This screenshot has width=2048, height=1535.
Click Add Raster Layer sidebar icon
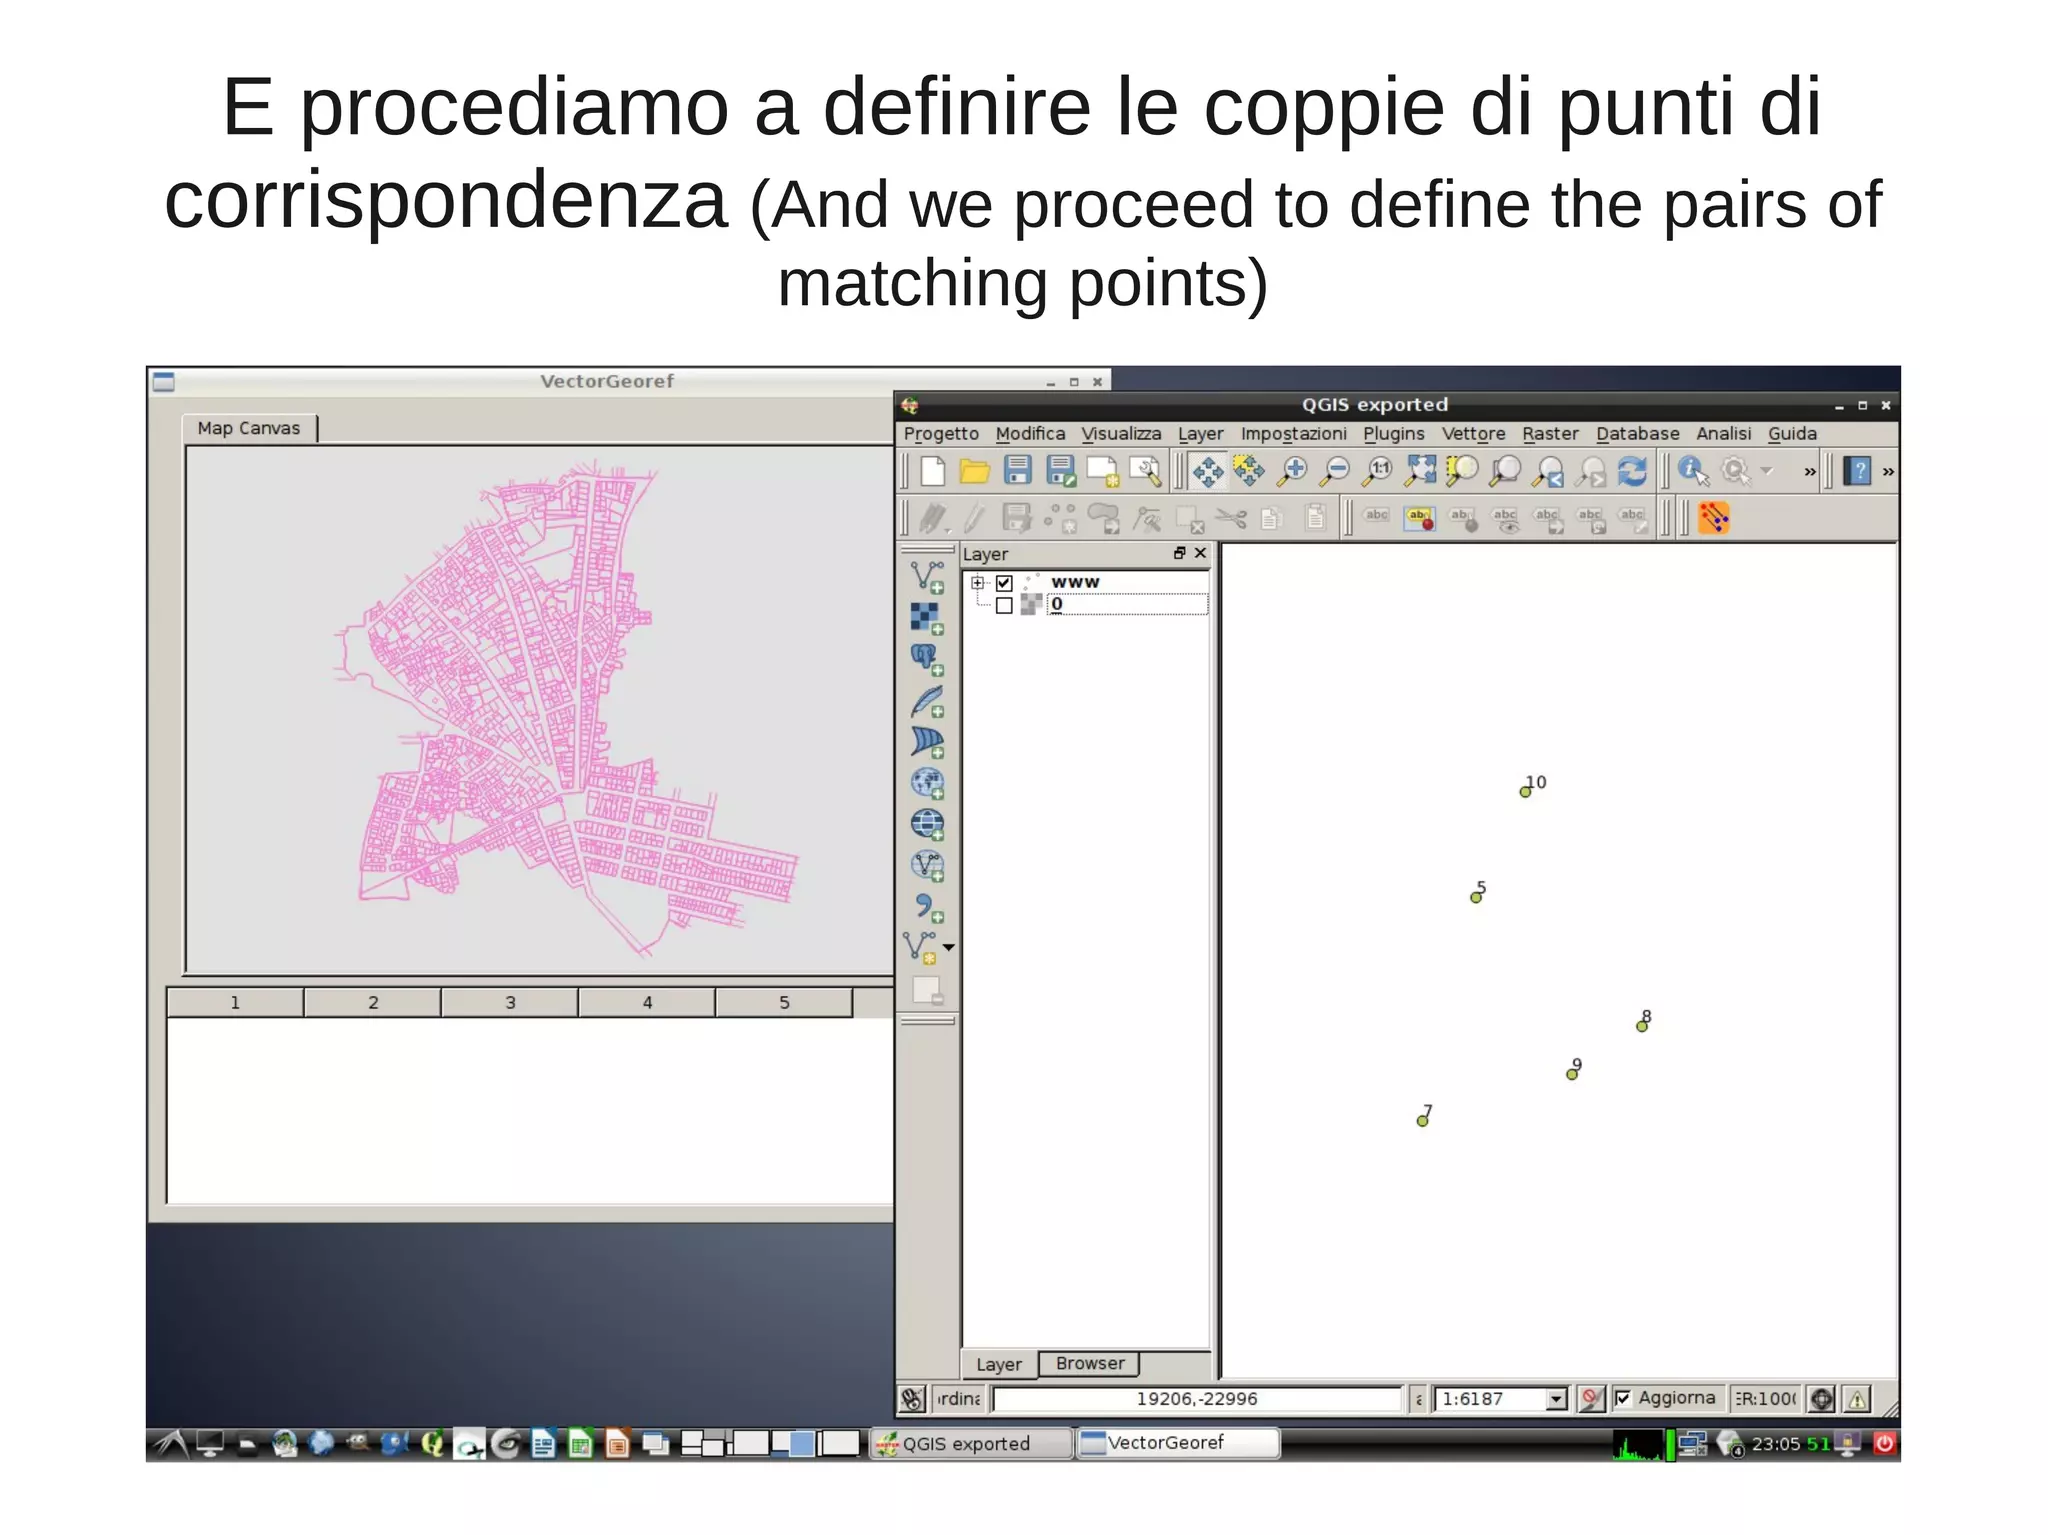(x=927, y=618)
